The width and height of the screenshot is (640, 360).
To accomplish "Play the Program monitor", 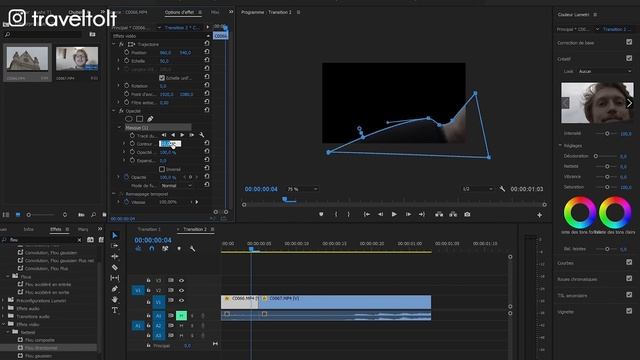I will pos(394,214).
